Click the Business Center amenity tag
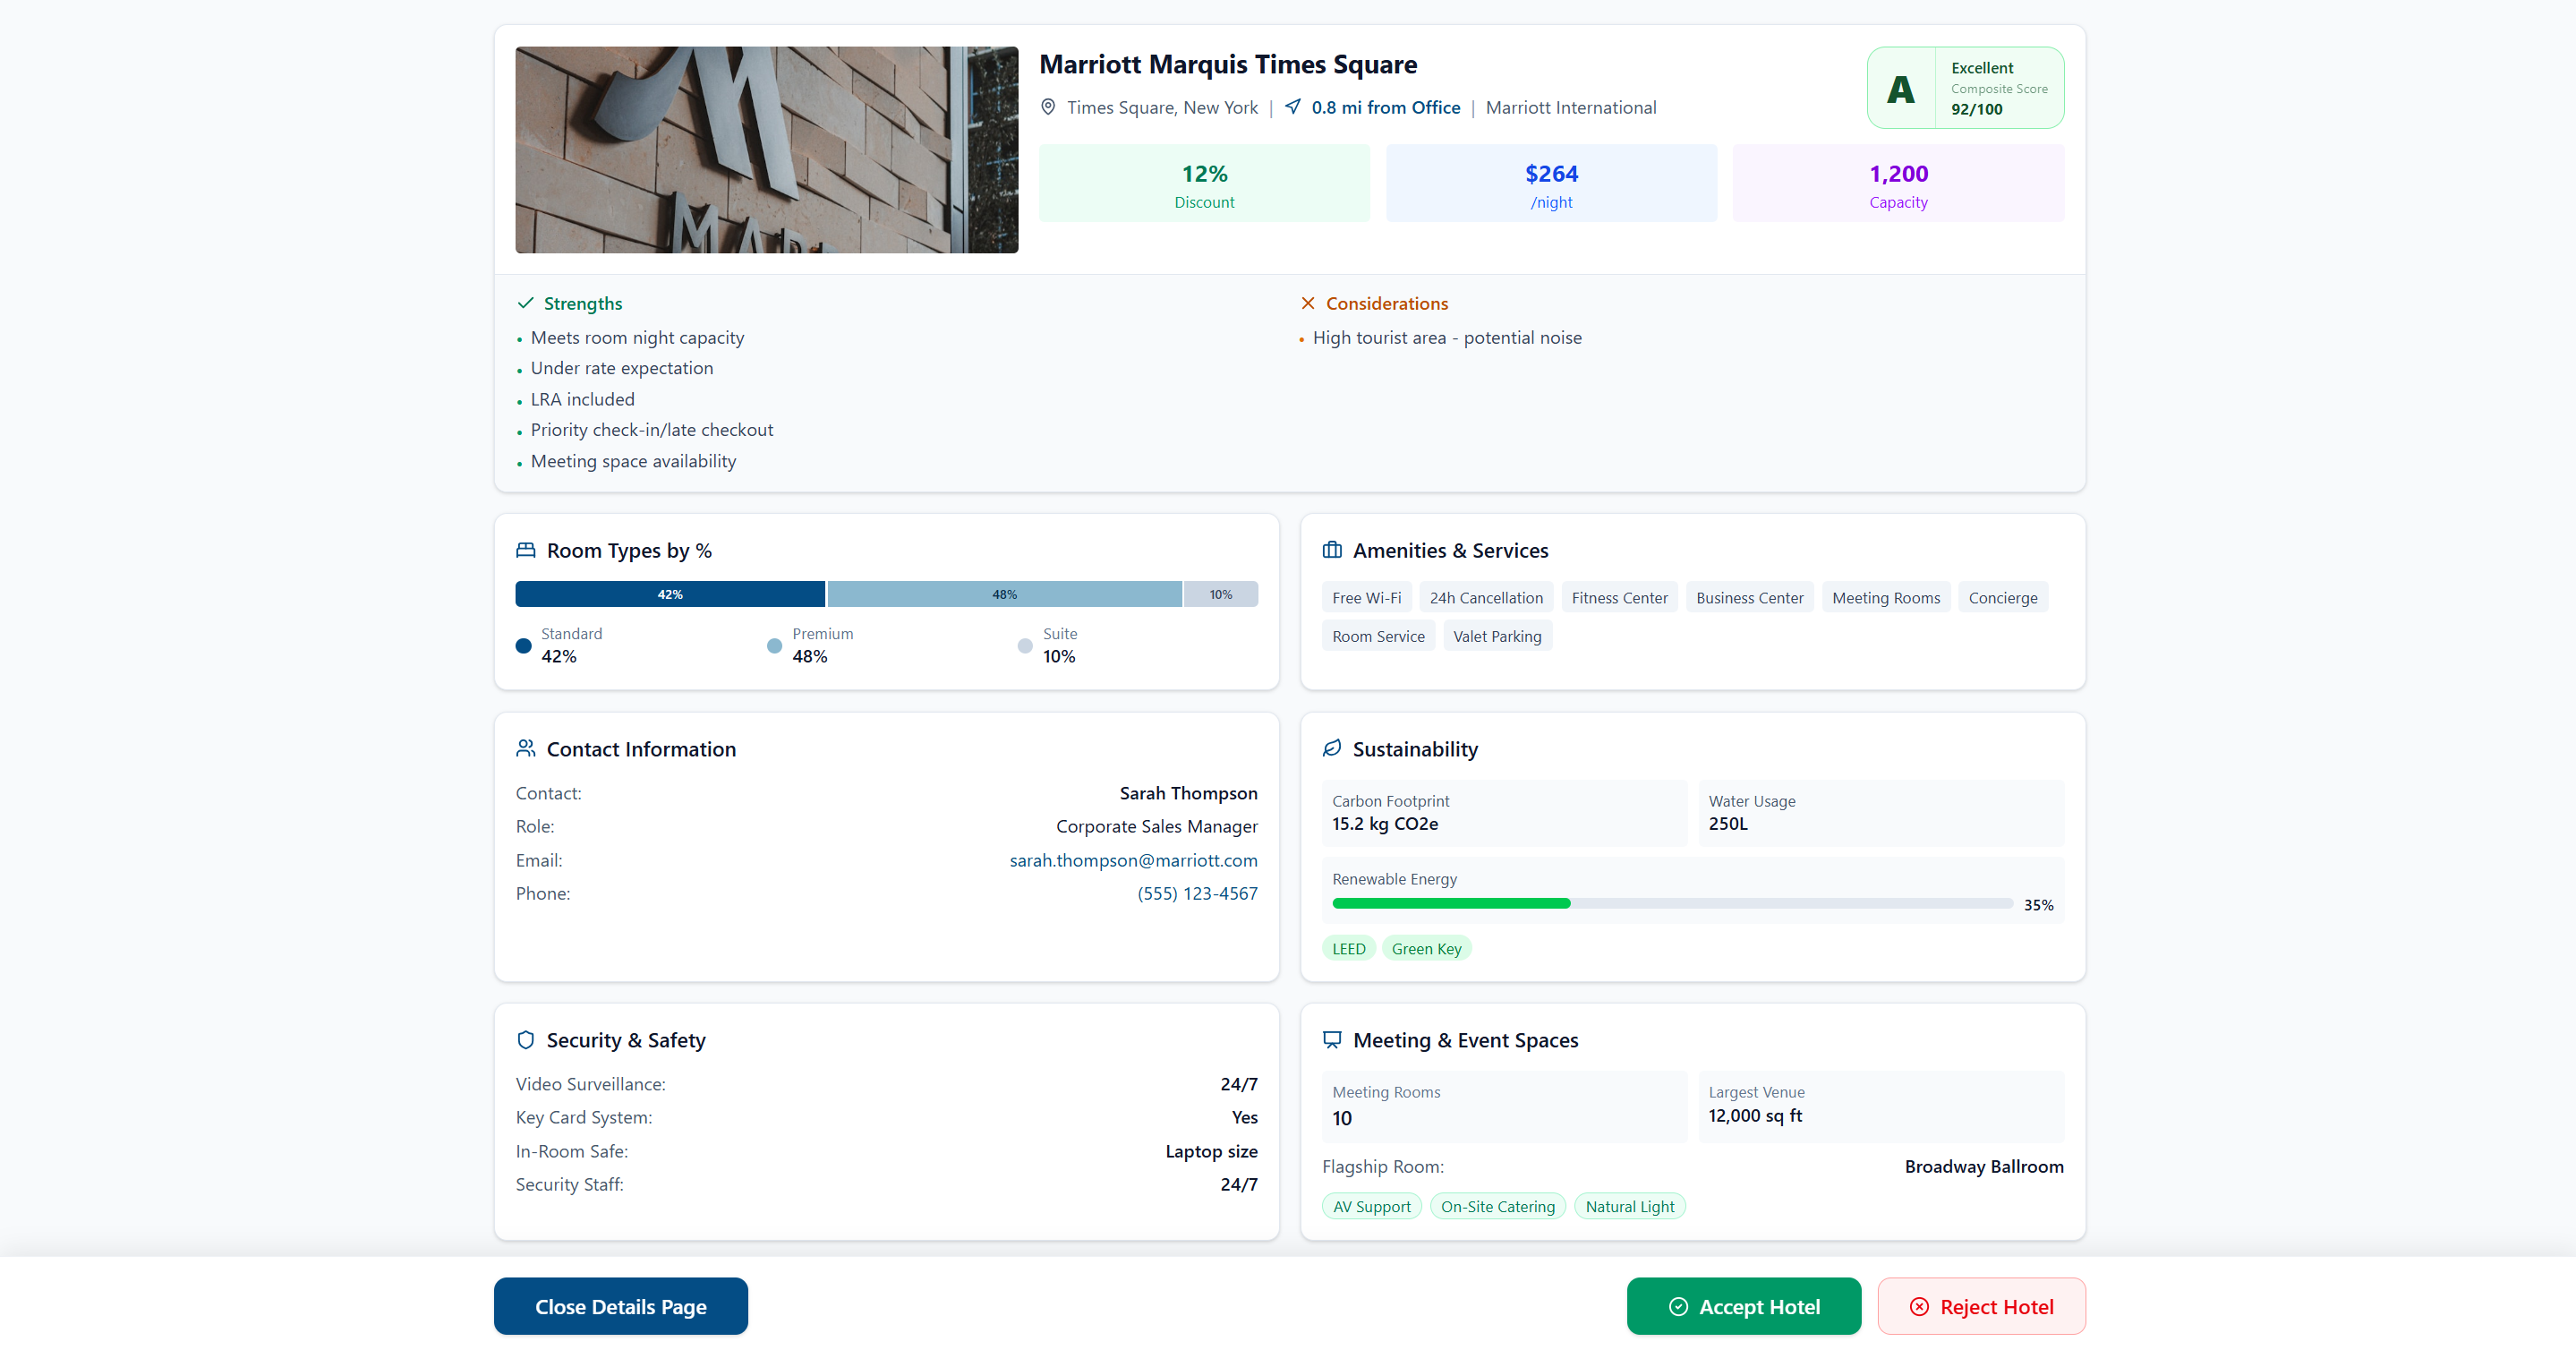 click(1750, 597)
